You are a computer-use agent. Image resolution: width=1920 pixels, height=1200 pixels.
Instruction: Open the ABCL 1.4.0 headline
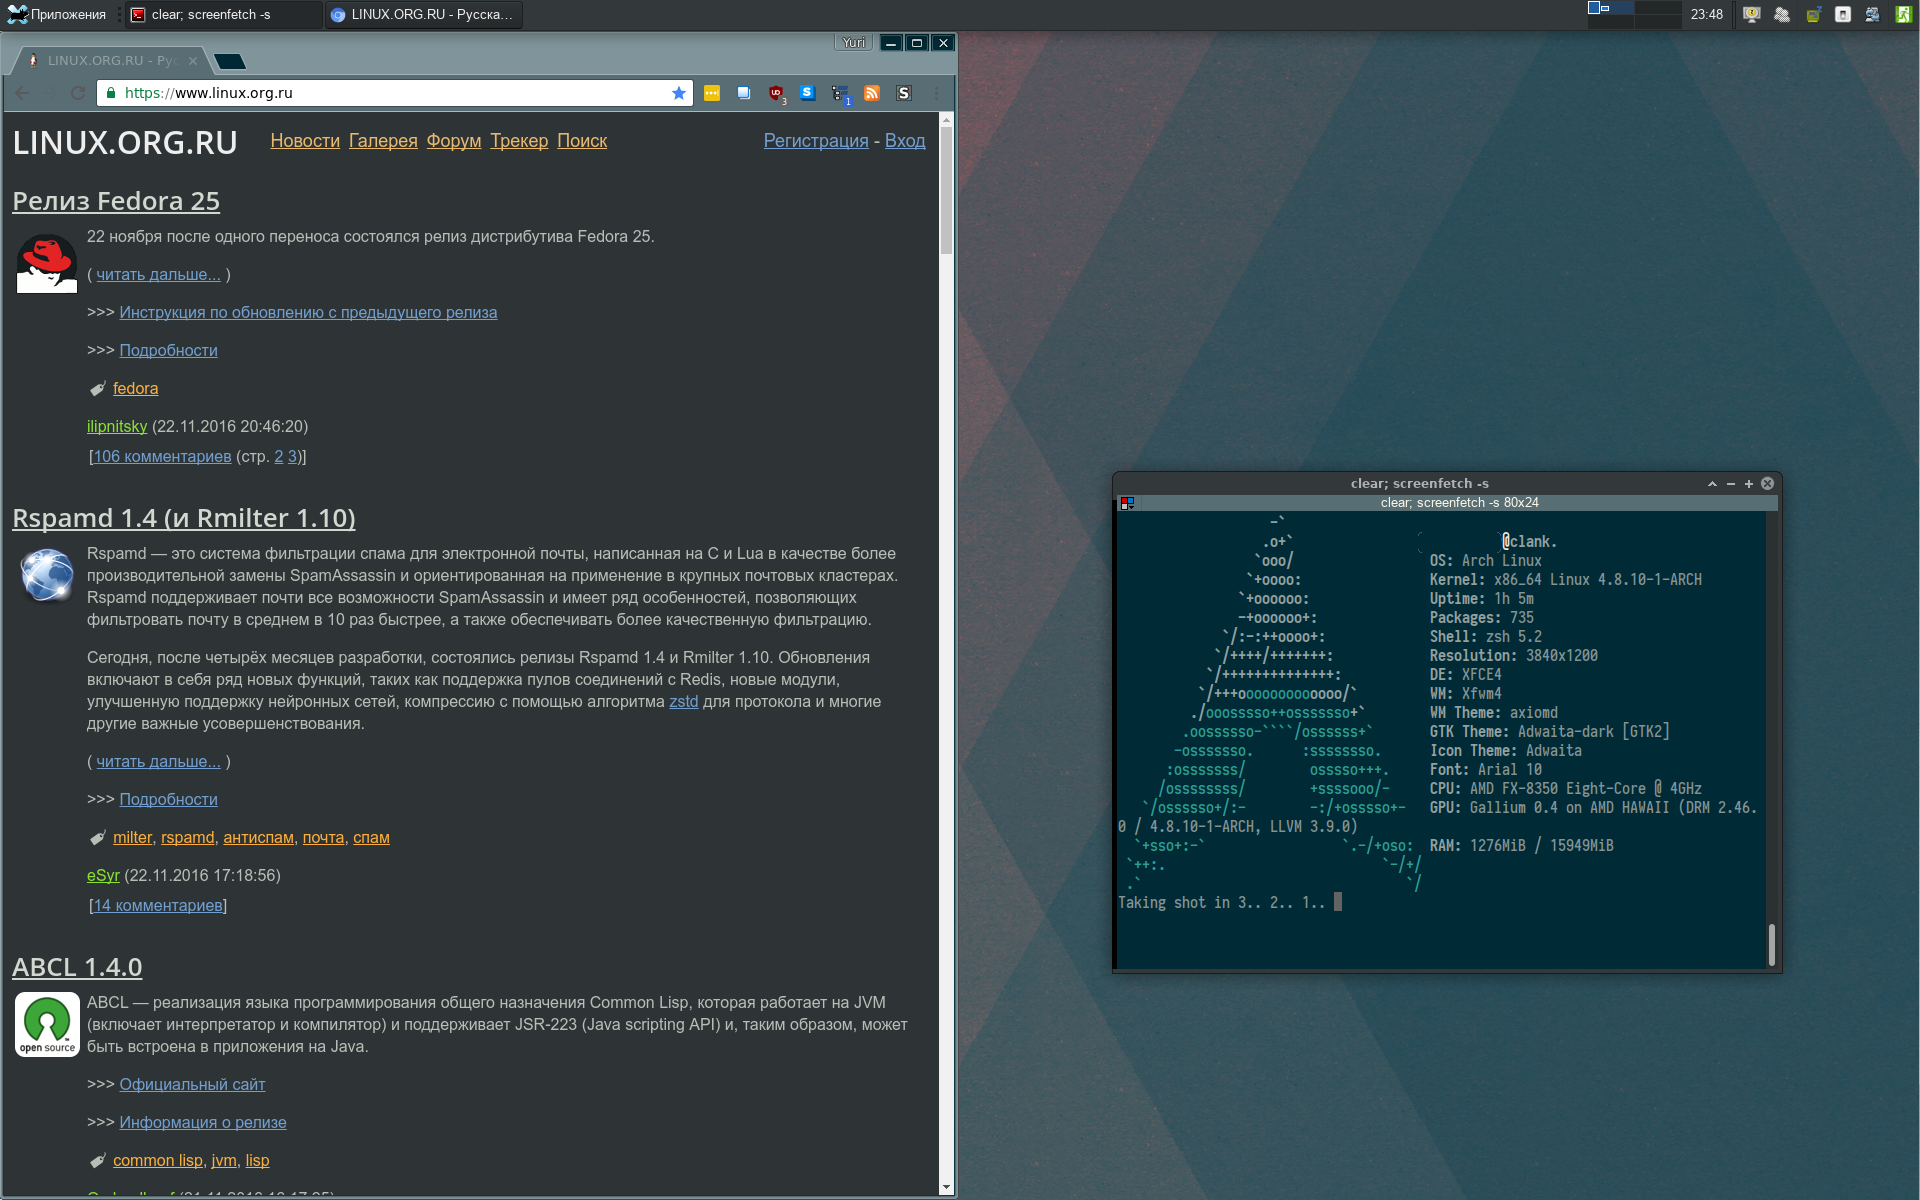(x=77, y=967)
